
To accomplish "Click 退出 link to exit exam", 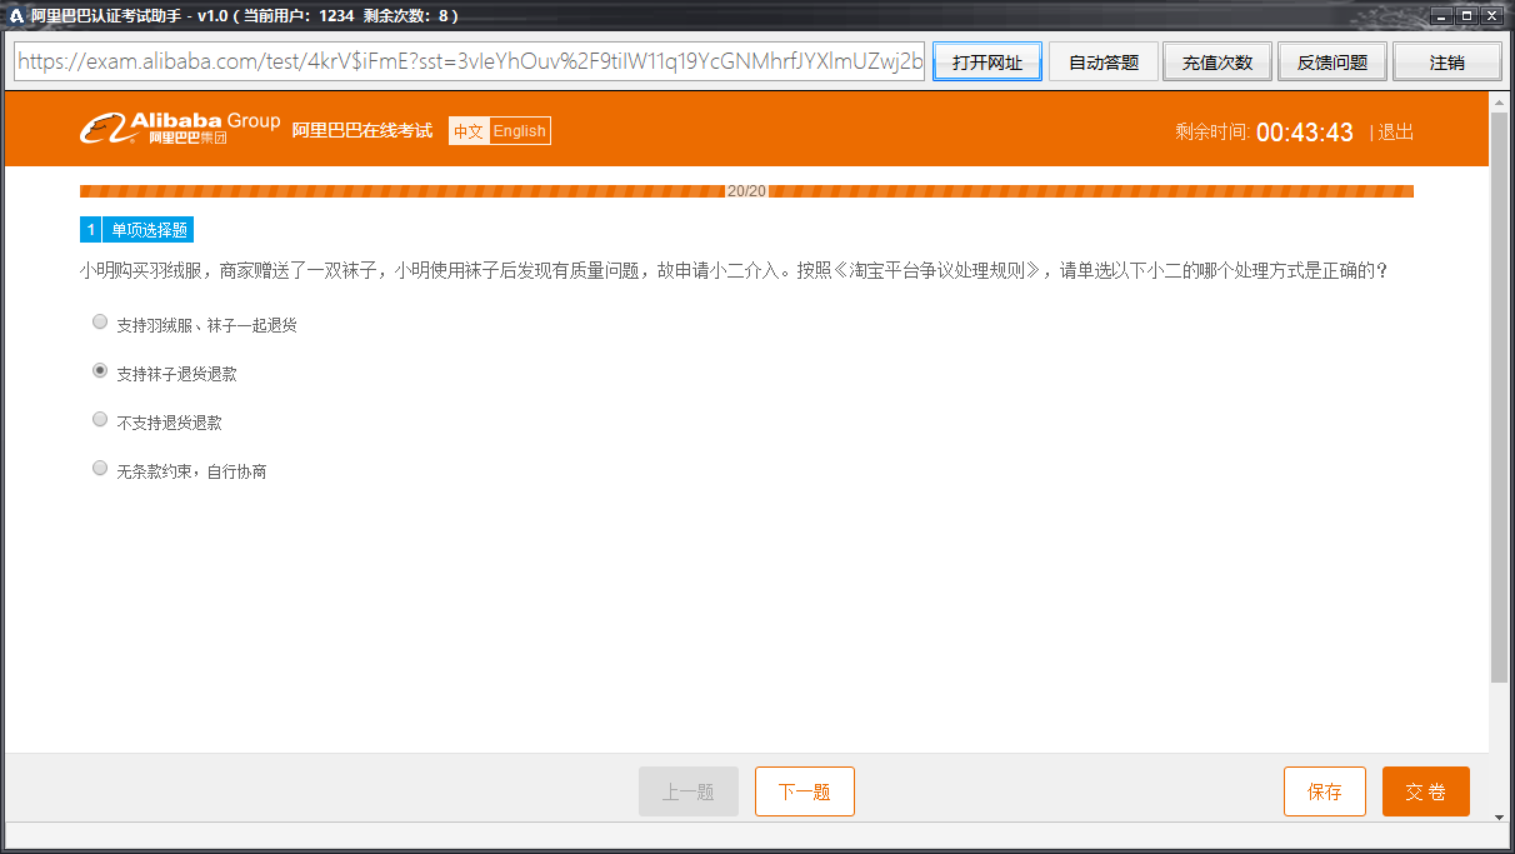I will (x=1396, y=132).
